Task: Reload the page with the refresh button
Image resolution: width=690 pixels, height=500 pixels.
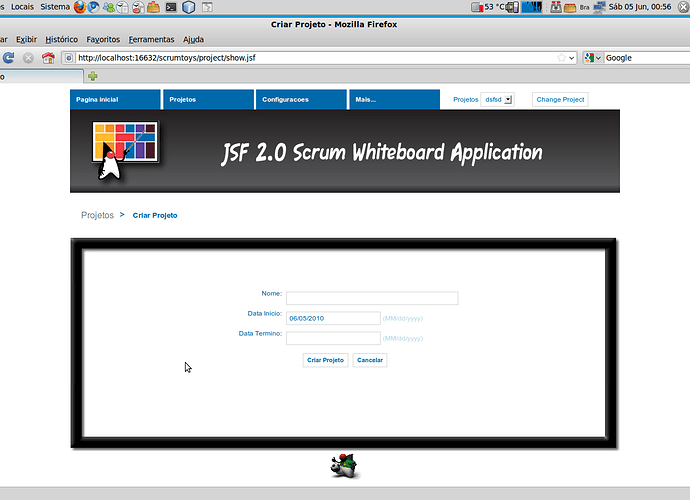Action: [8, 58]
